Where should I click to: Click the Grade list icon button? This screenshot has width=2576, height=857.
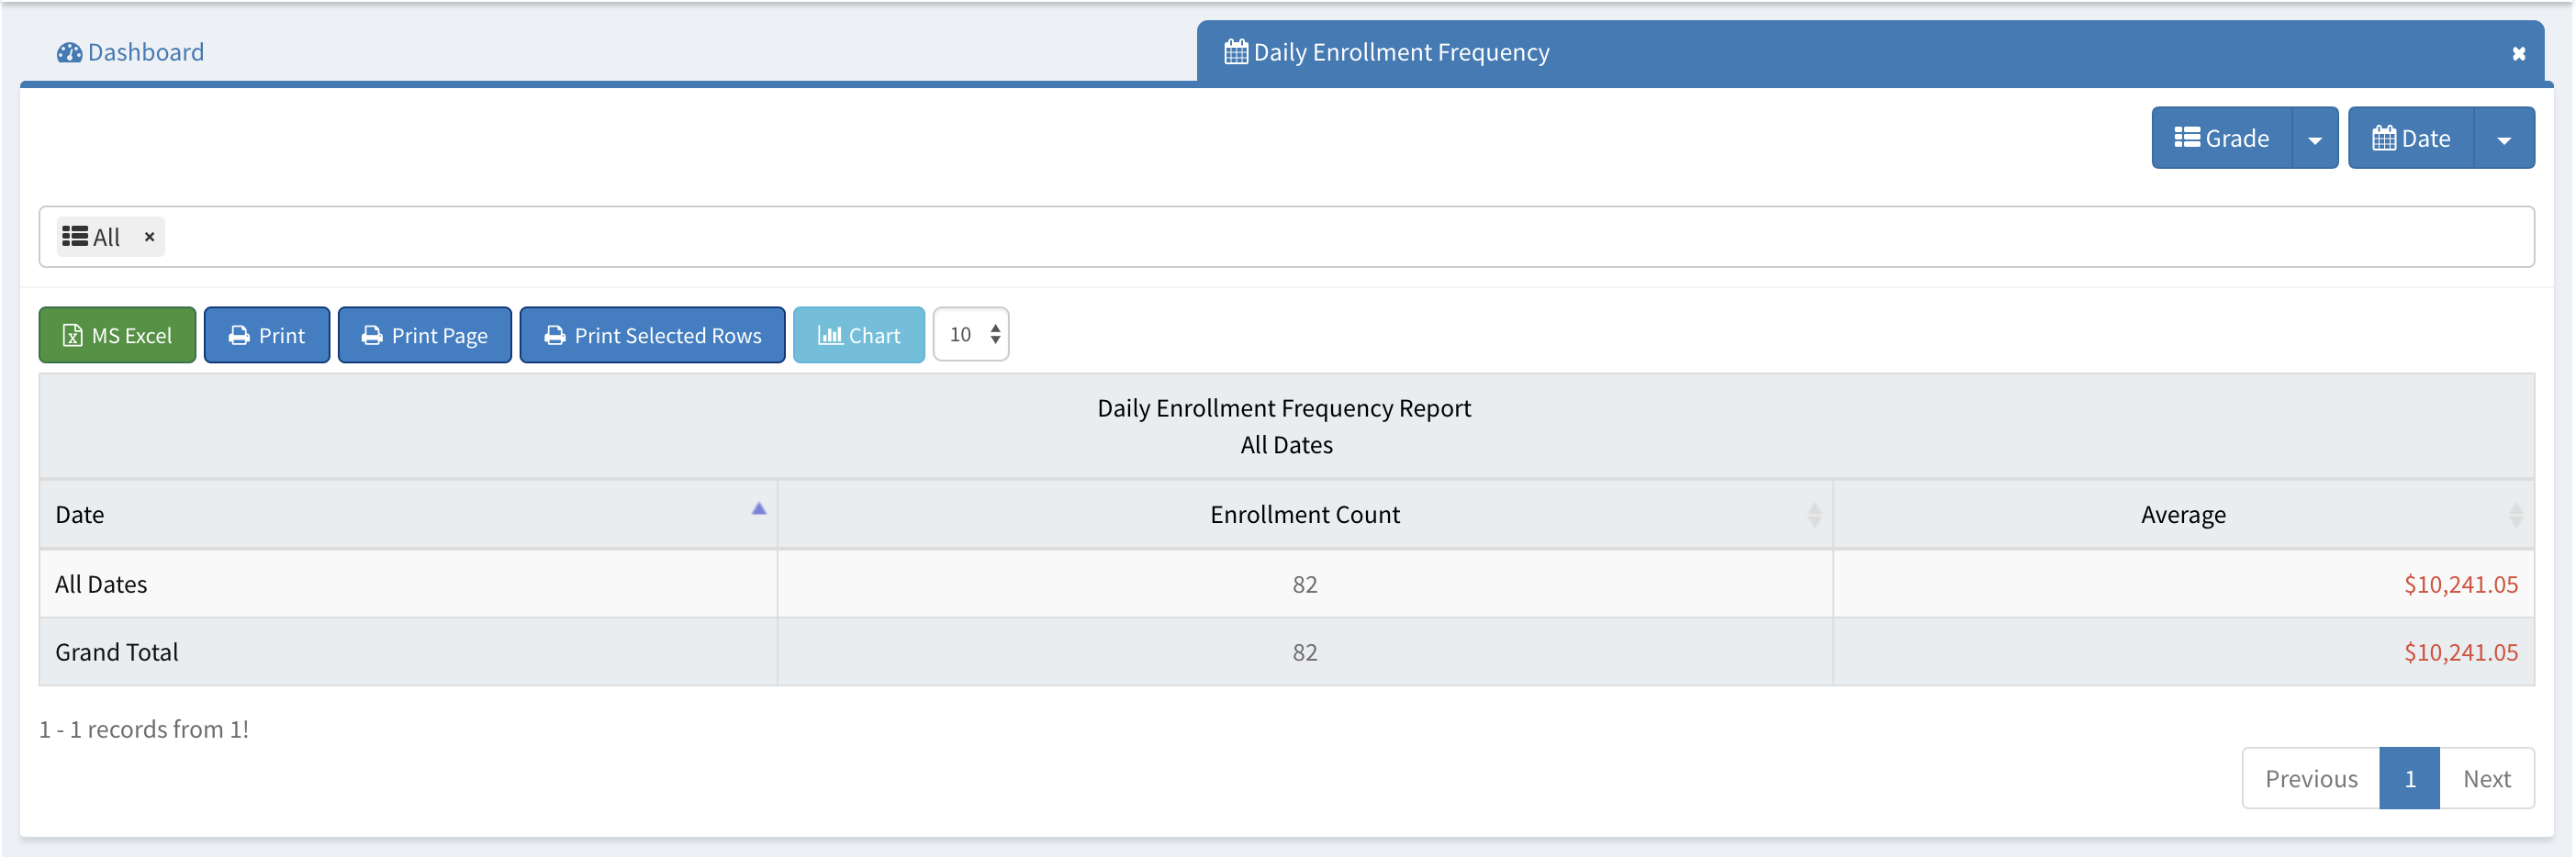tap(2221, 138)
